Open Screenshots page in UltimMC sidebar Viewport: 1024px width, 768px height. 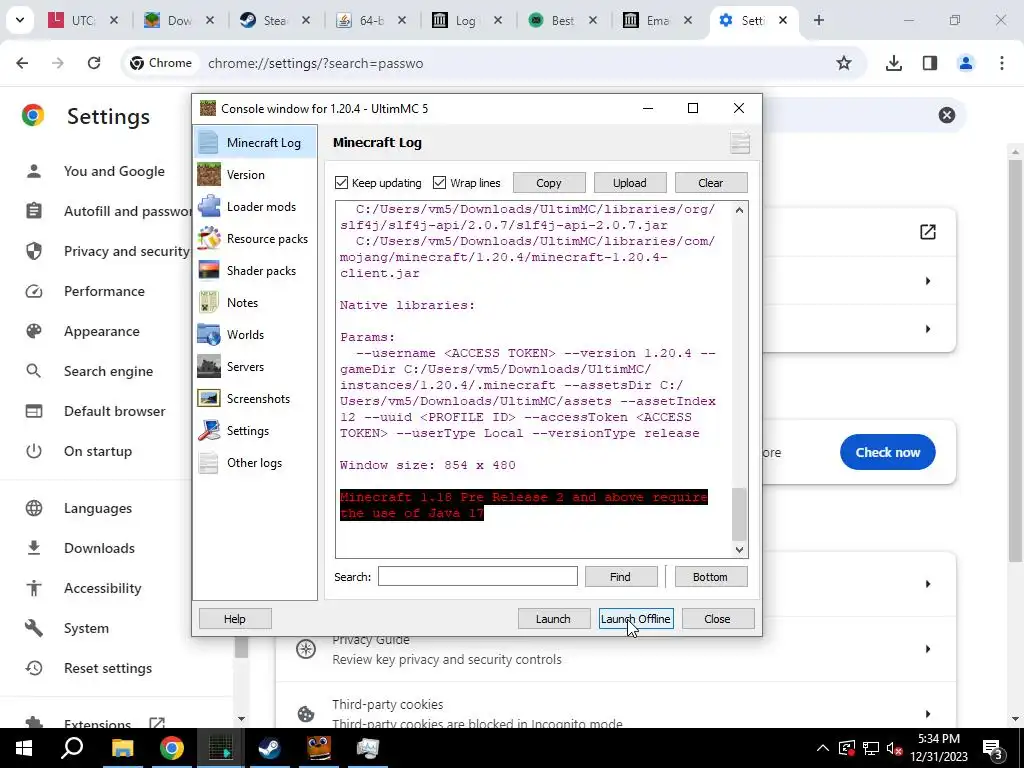pyautogui.click(x=255, y=398)
